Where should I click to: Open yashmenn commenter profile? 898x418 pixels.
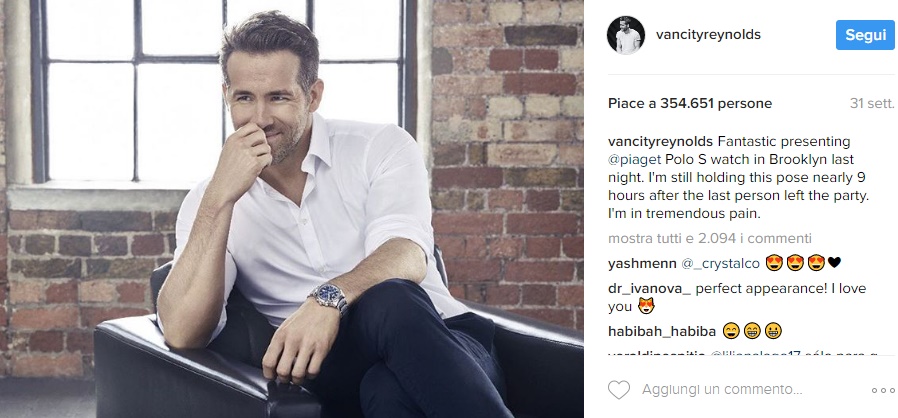641,263
